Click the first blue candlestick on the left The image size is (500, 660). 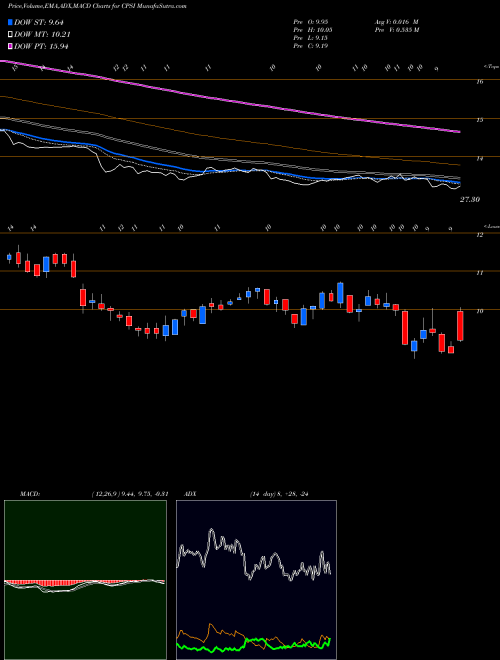pyautogui.click(x=9, y=257)
